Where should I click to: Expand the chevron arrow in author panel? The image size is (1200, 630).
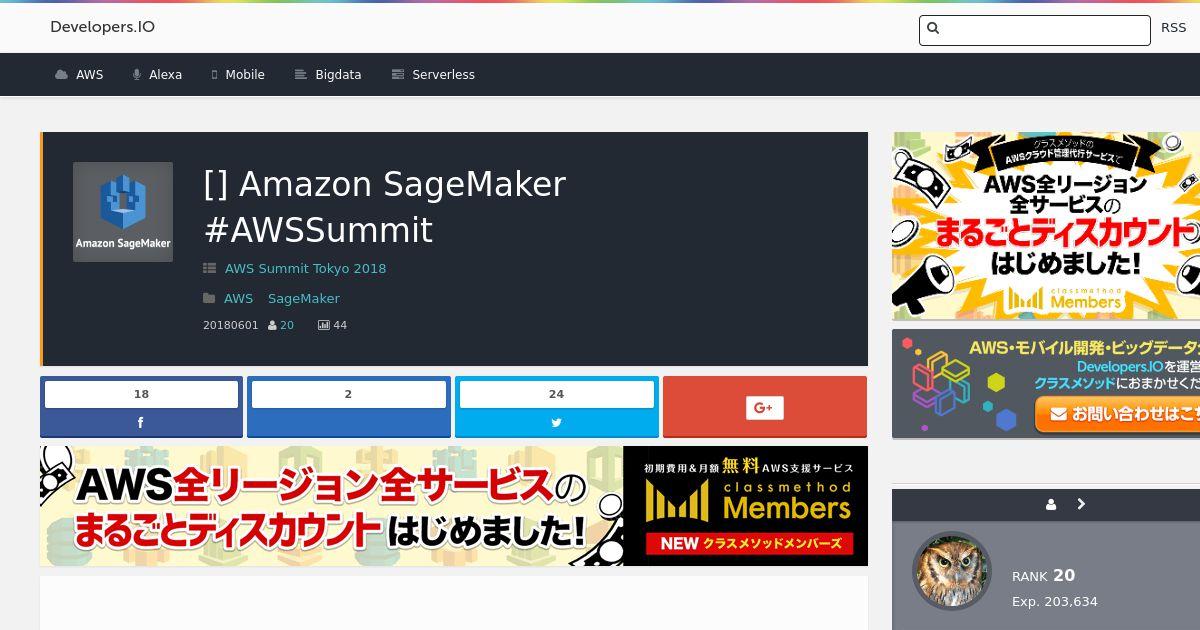pos(1081,504)
